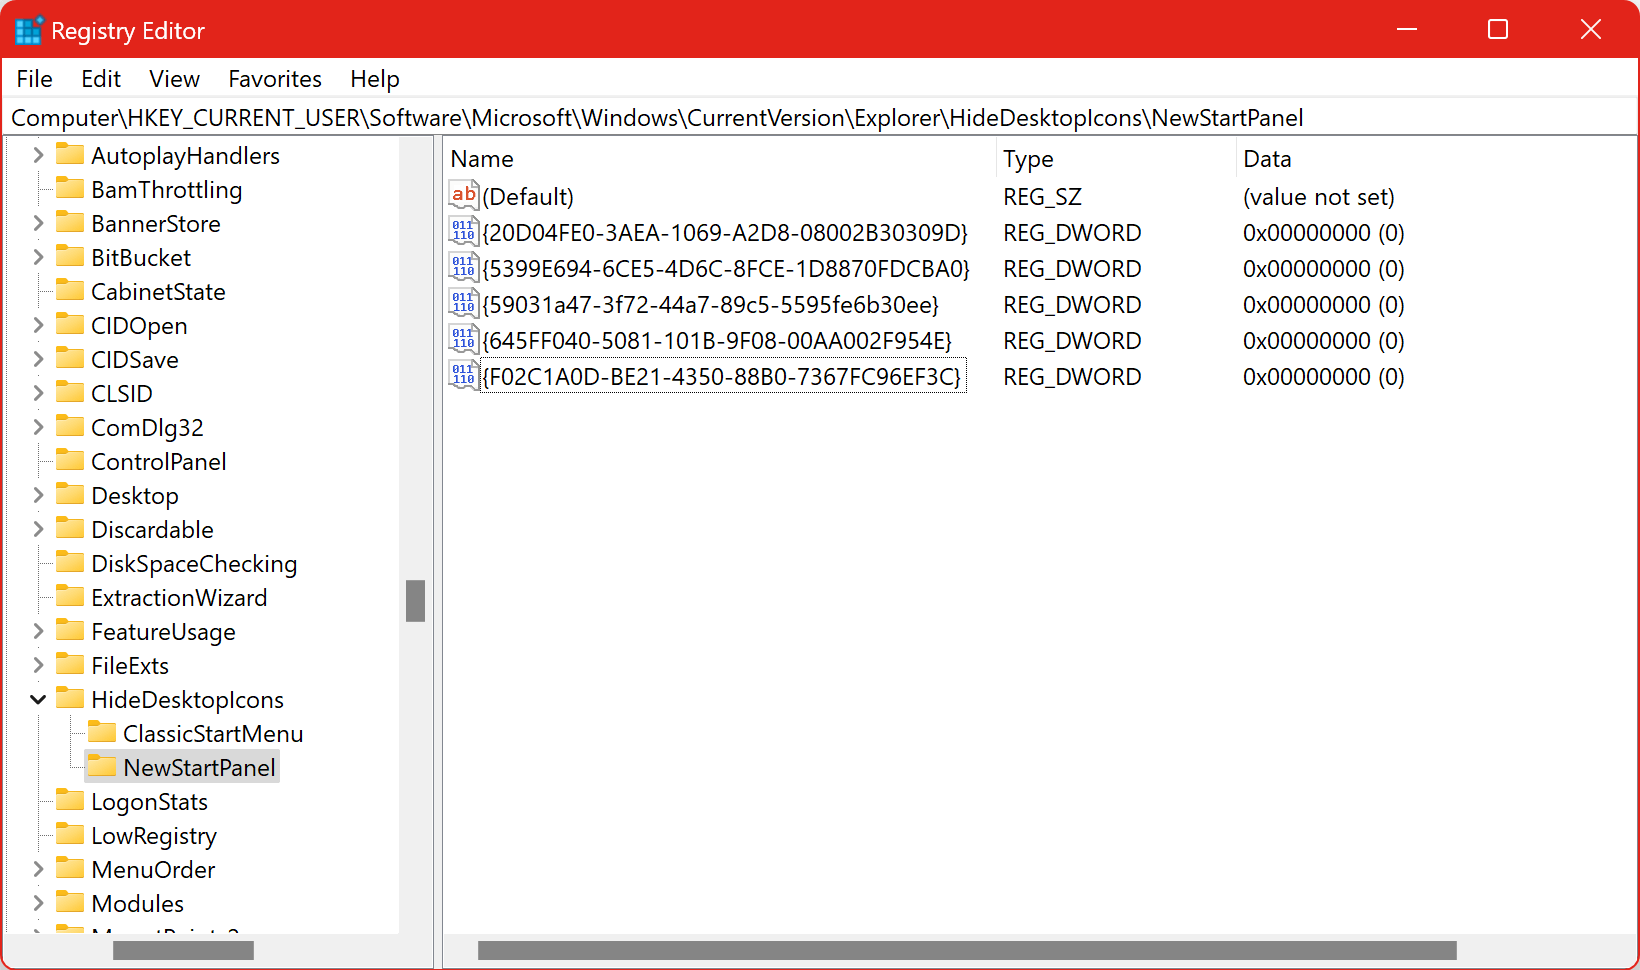1640x970 pixels.
Task: Expand the Modules key
Action: coord(38,903)
